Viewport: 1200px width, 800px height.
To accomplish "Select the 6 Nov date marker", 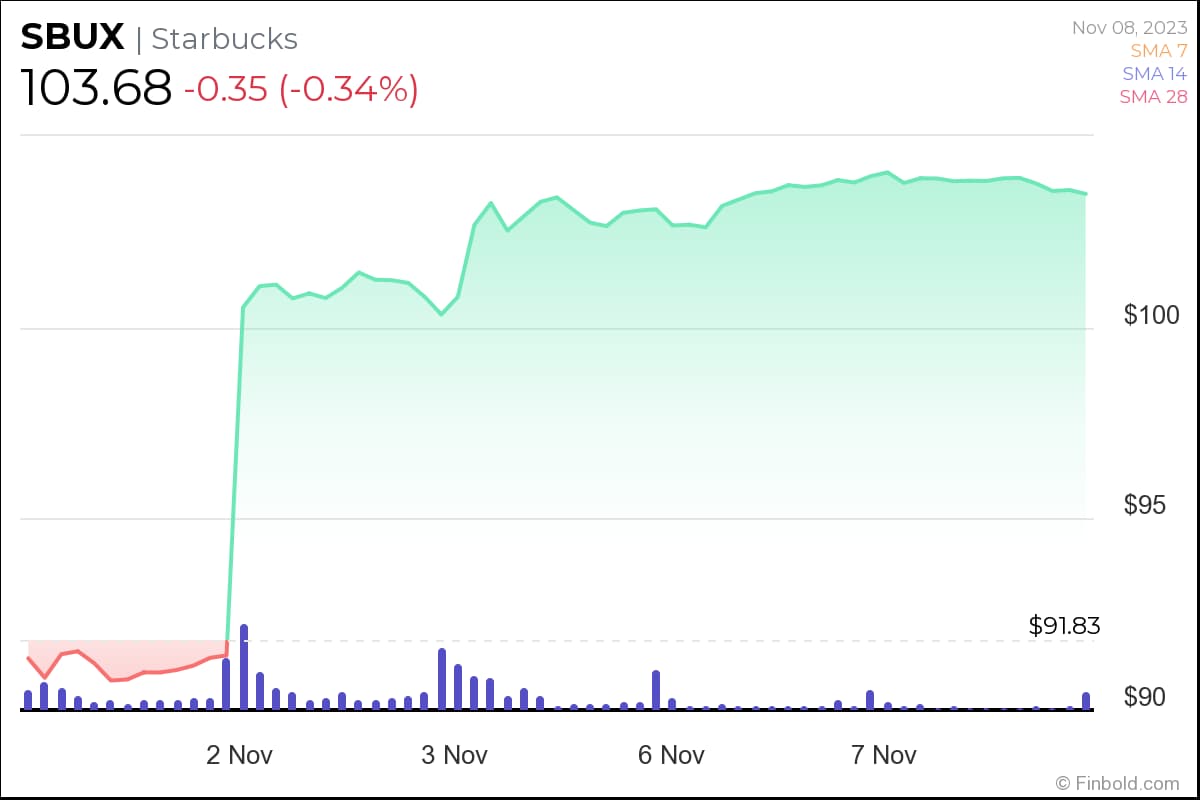I will pyautogui.click(x=671, y=755).
